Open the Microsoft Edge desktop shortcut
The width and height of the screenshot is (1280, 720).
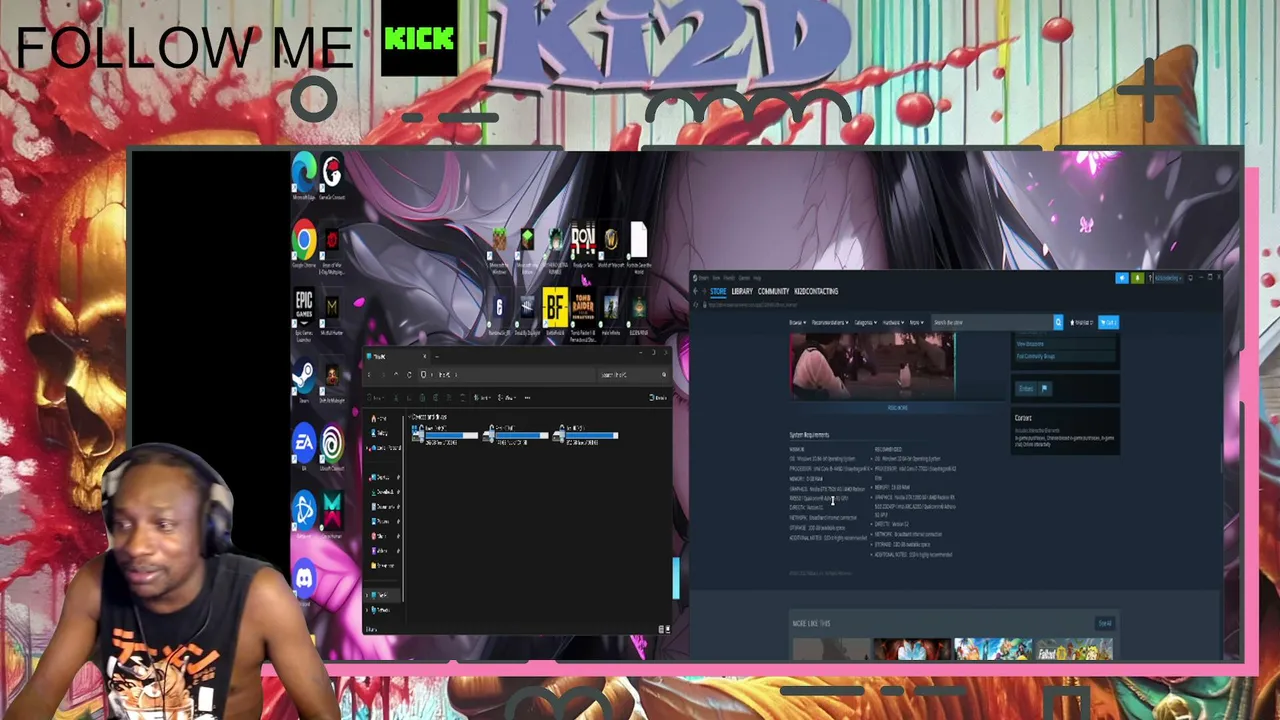305,176
